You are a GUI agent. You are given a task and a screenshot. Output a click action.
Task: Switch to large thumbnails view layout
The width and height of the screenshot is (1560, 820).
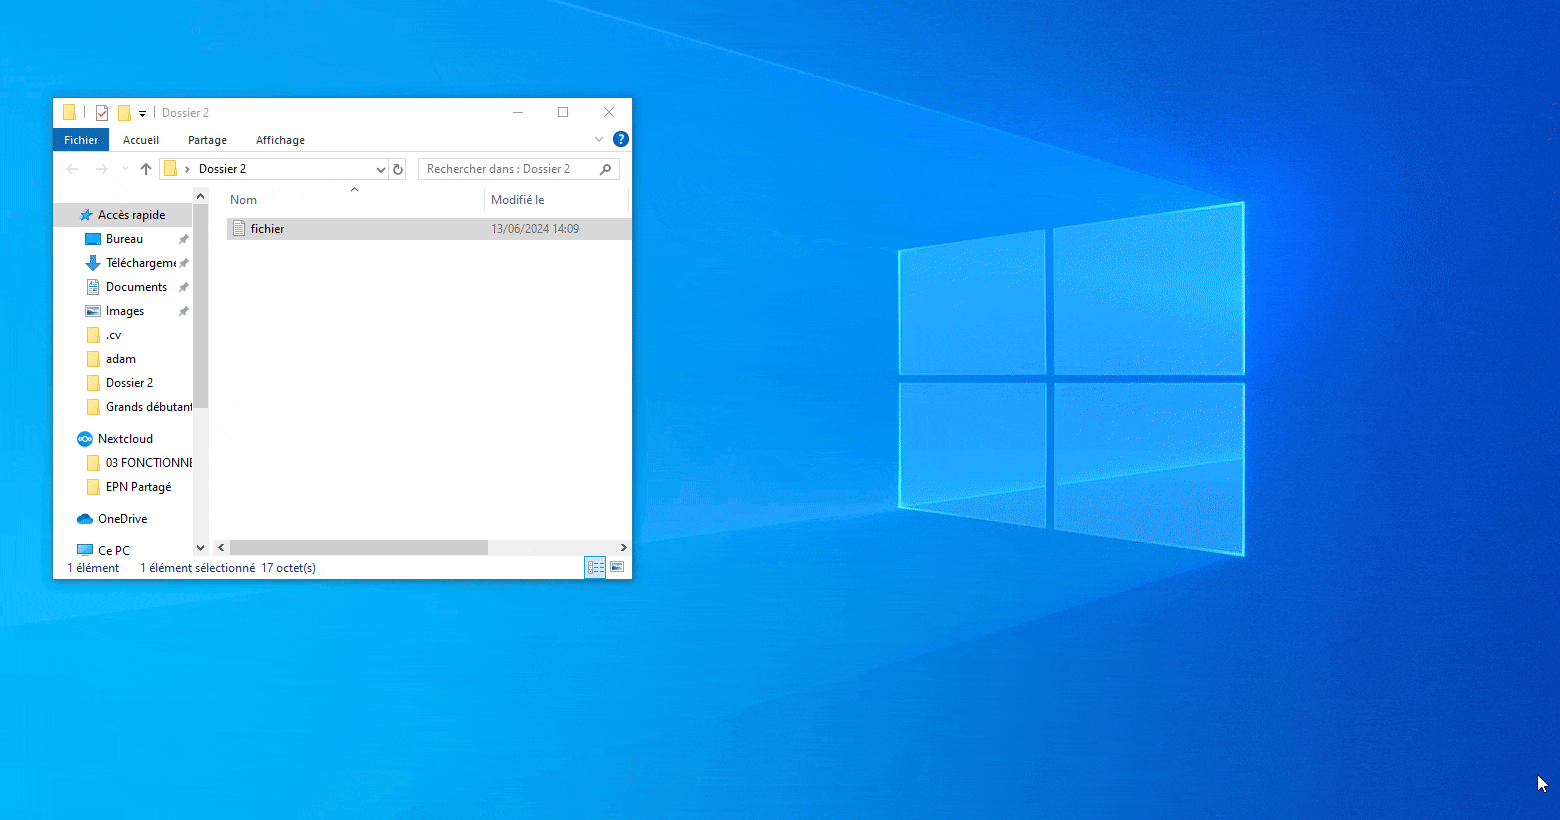point(617,567)
